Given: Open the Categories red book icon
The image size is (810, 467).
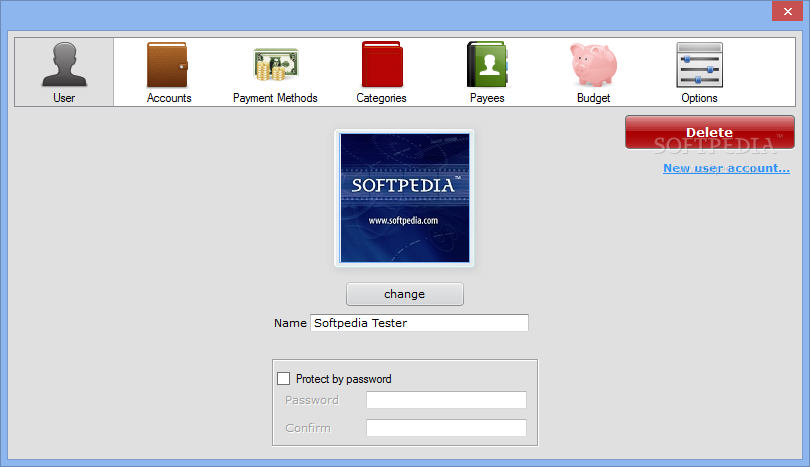Looking at the screenshot, I should (x=382, y=64).
